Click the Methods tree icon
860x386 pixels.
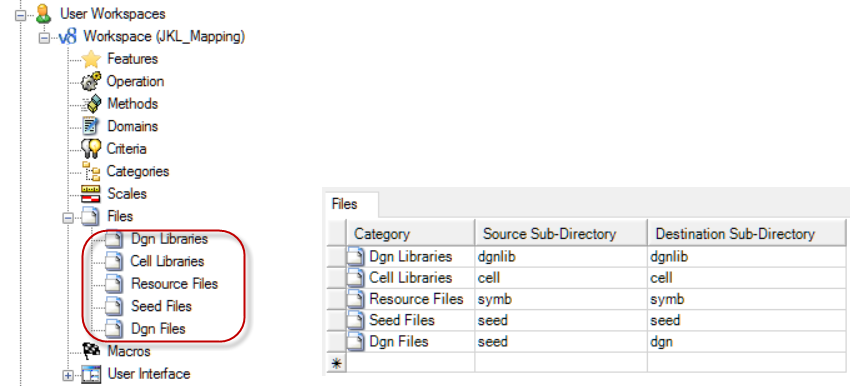point(91,104)
